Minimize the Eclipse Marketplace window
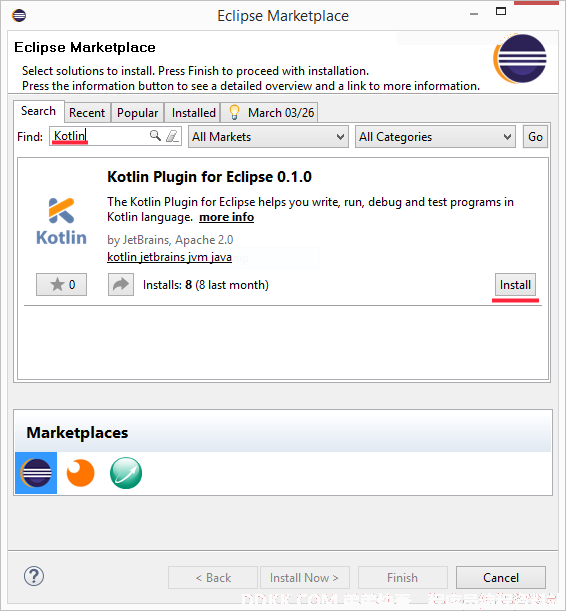Image resolution: width=566 pixels, height=611 pixels. [474, 14]
